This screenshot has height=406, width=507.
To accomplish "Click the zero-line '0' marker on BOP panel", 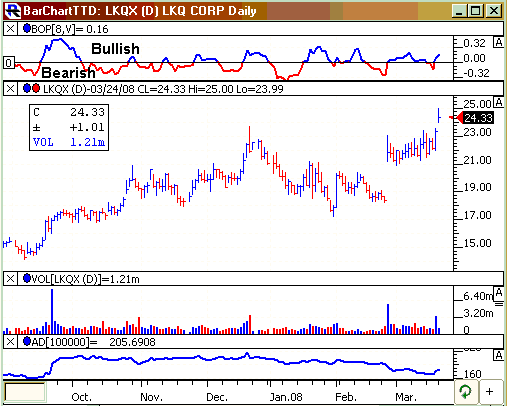I will click(x=9, y=63).
